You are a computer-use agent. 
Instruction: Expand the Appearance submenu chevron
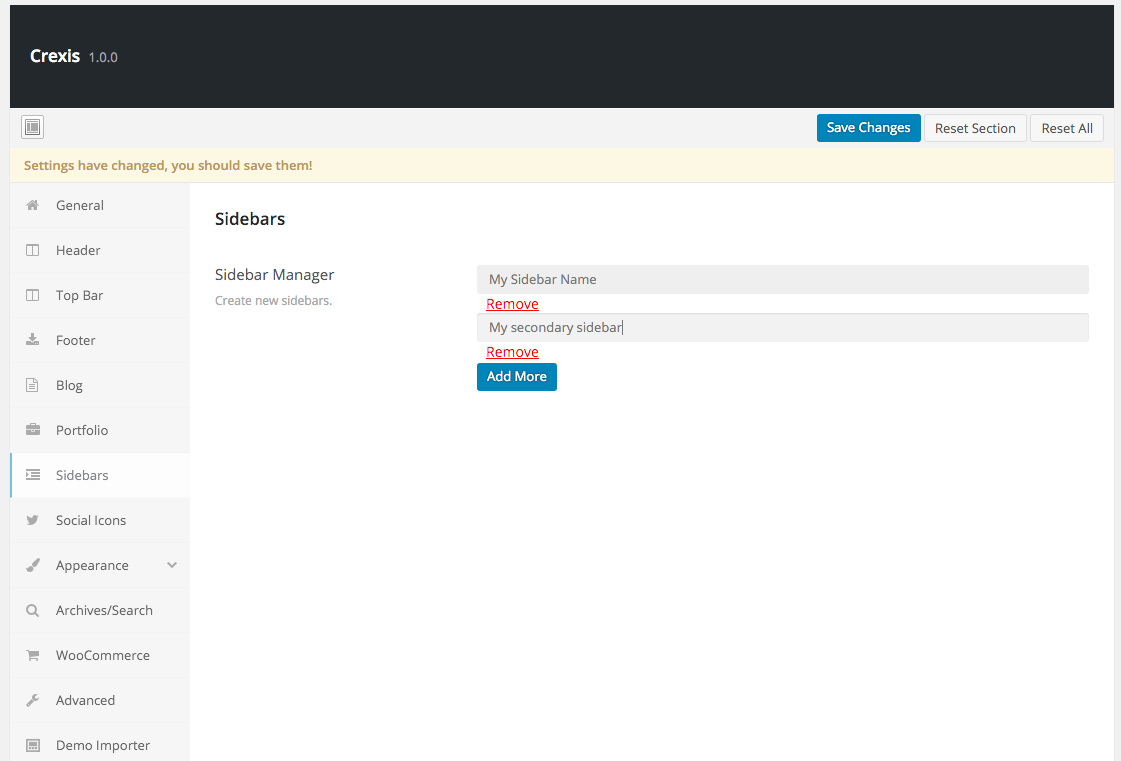click(172, 565)
